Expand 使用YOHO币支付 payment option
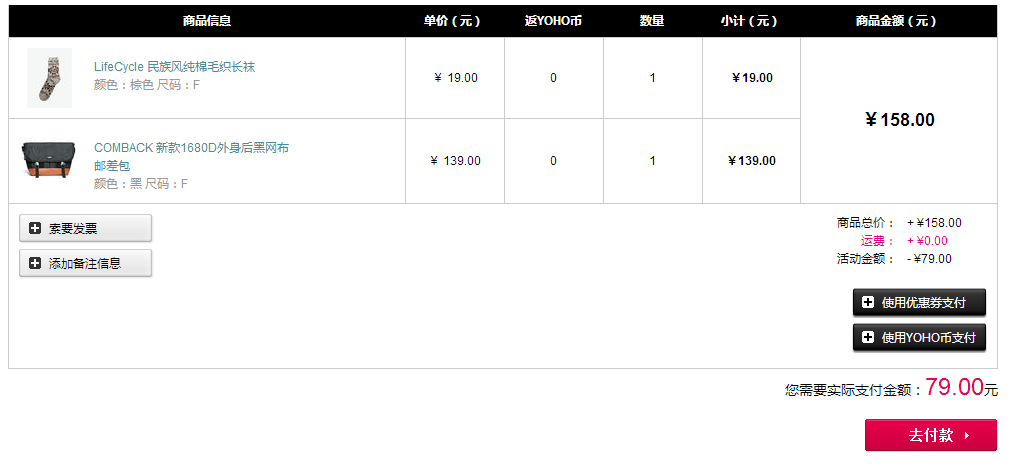1017x469 pixels. tap(919, 337)
